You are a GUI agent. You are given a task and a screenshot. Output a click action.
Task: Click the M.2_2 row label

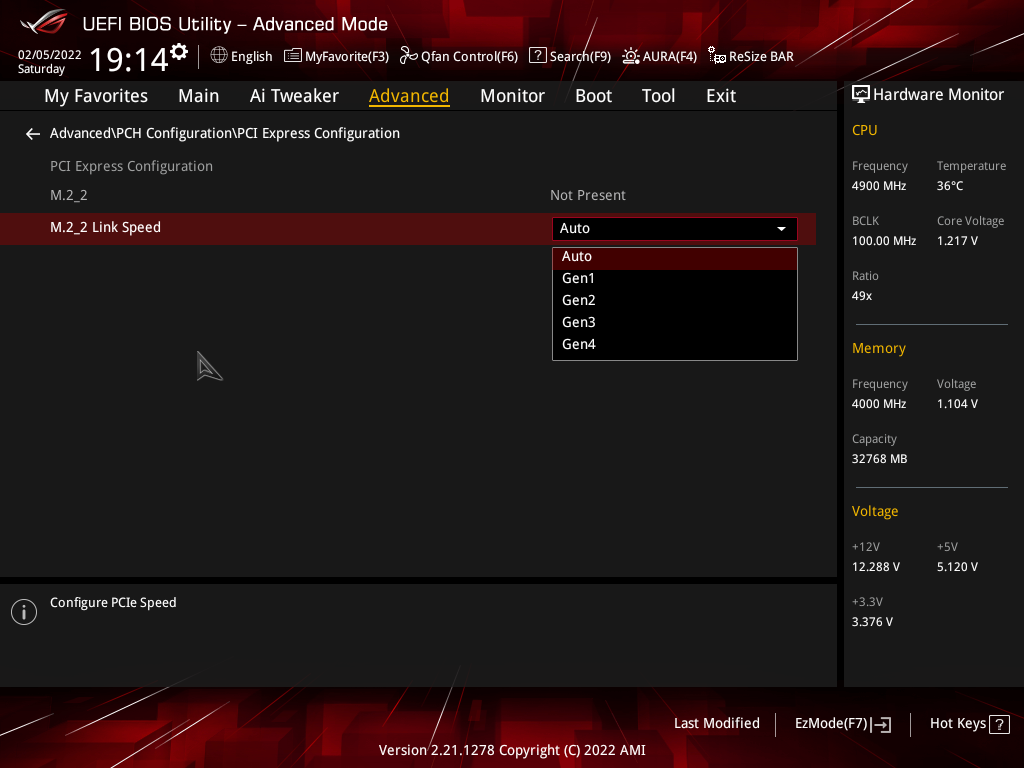point(69,195)
